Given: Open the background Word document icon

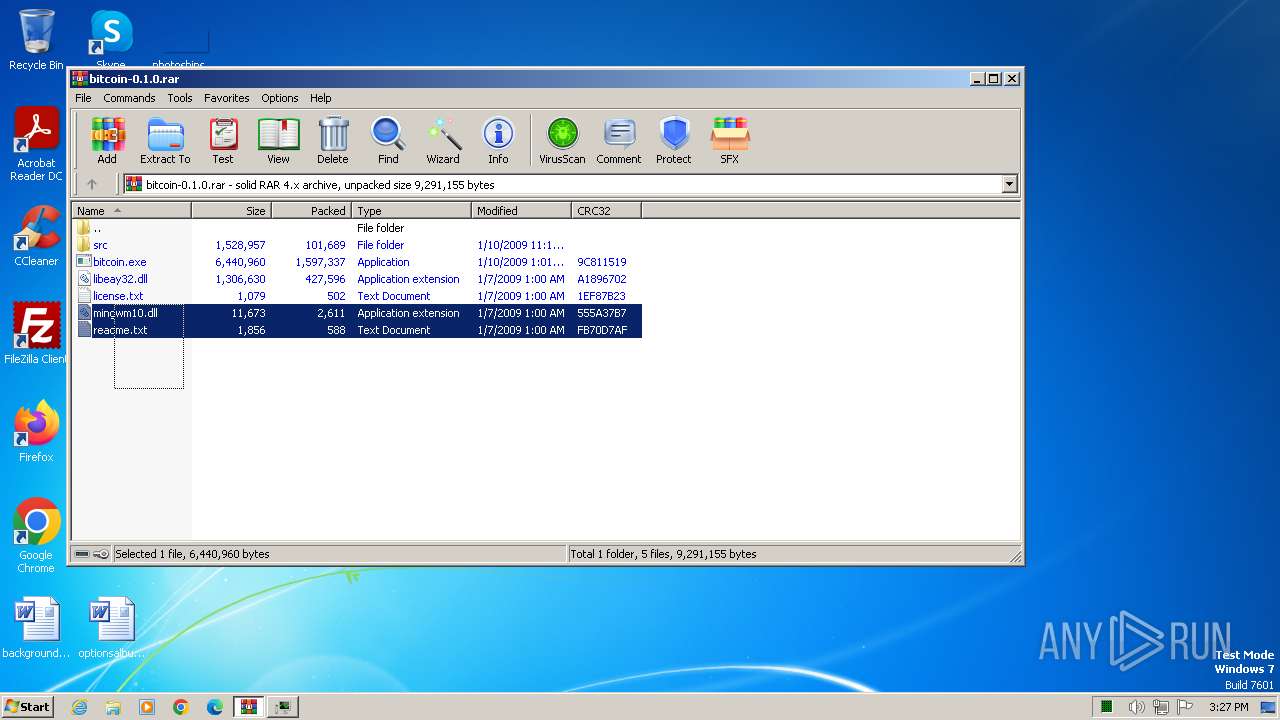Looking at the screenshot, I should pos(37,628).
